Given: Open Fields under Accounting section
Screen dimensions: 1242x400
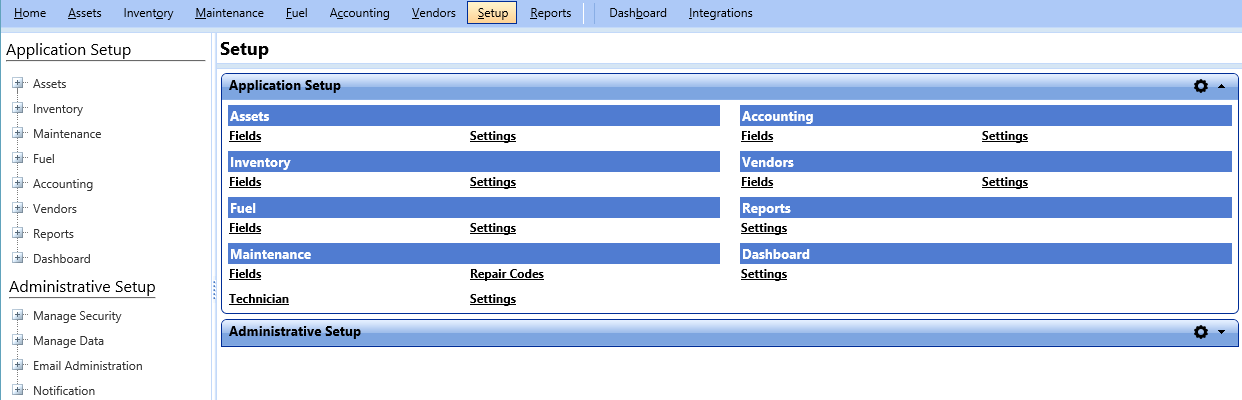Looking at the screenshot, I should pyautogui.click(x=757, y=136).
